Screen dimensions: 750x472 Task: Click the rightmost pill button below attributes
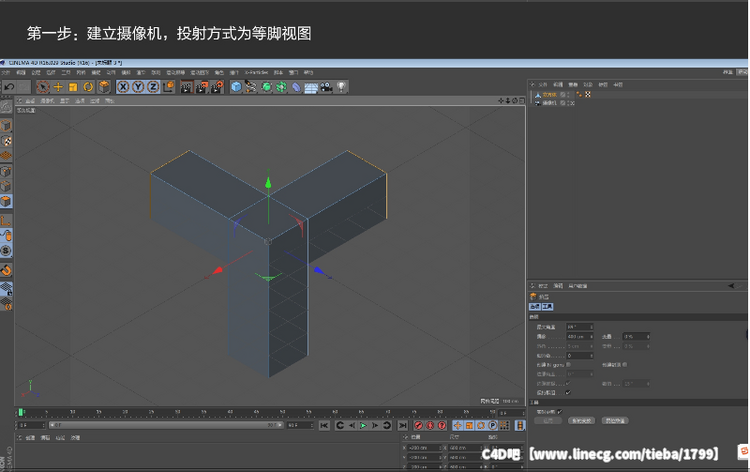coord(615,421)
